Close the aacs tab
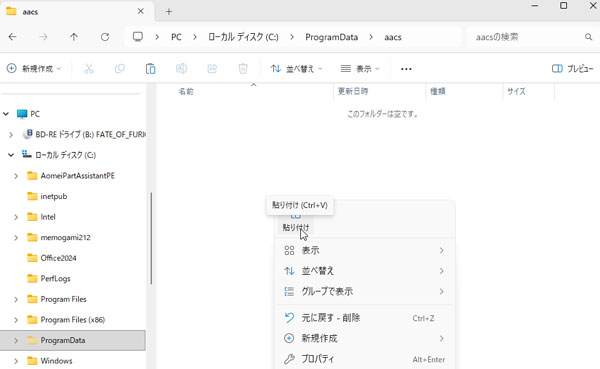600x369 pixels. click(x=140, y=11)
